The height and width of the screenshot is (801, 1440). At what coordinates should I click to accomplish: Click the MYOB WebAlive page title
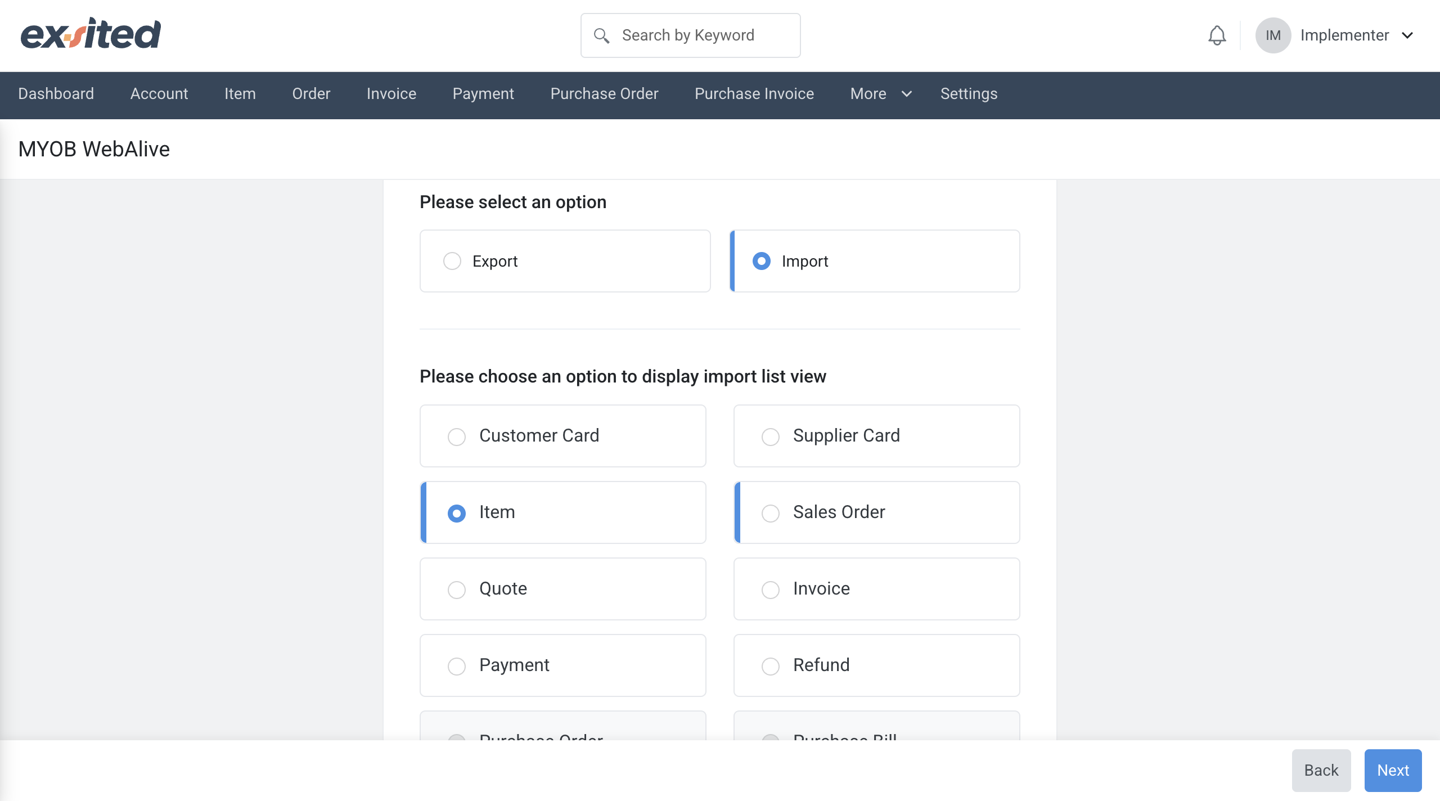94,149
